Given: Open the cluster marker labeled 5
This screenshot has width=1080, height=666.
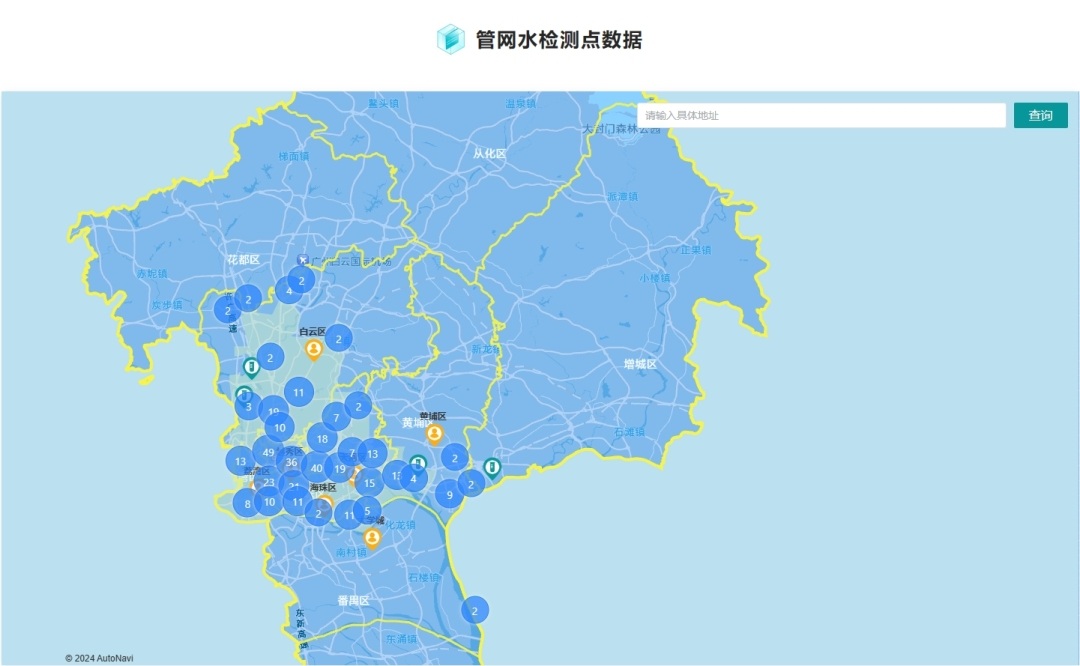Looking at the screenshot, I should click(367, 511).
